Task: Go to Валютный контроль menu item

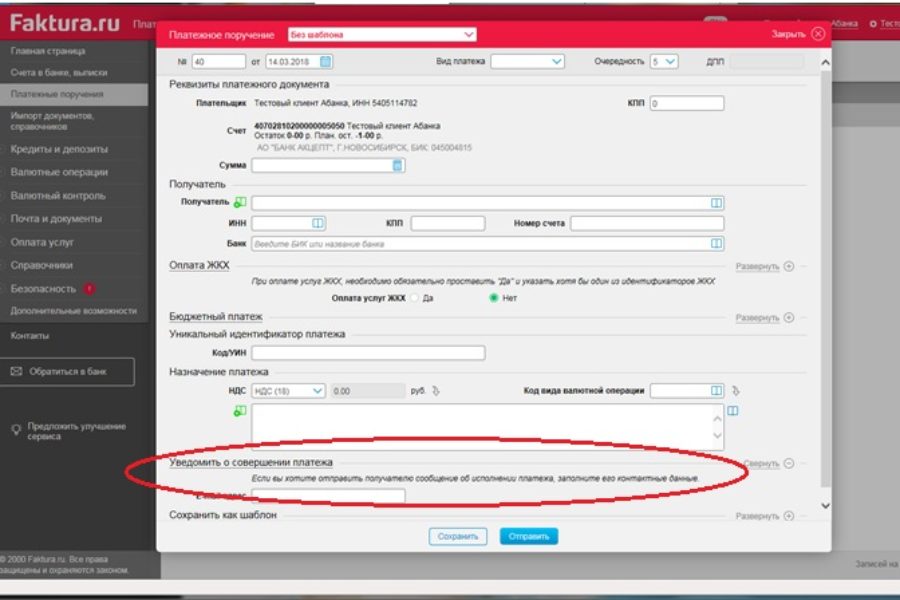Action: 58,196
